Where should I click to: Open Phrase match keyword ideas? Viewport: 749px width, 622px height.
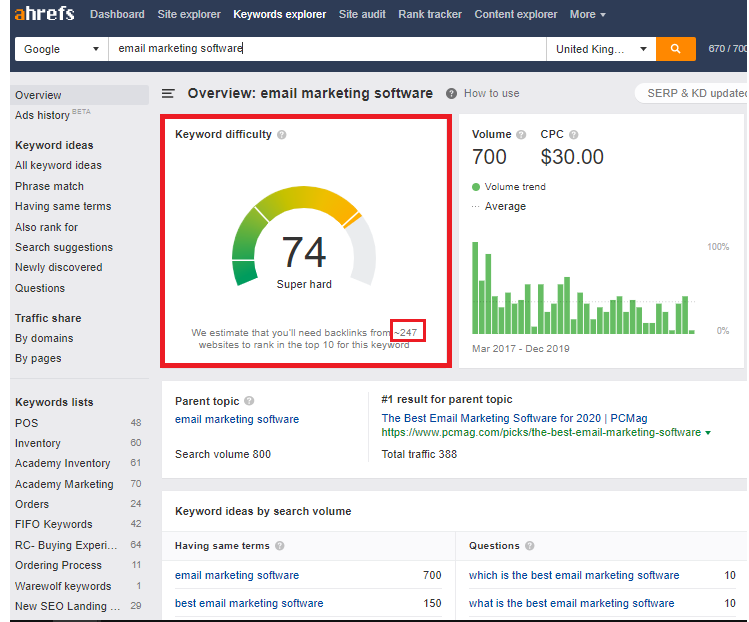[x=49, y=186]
